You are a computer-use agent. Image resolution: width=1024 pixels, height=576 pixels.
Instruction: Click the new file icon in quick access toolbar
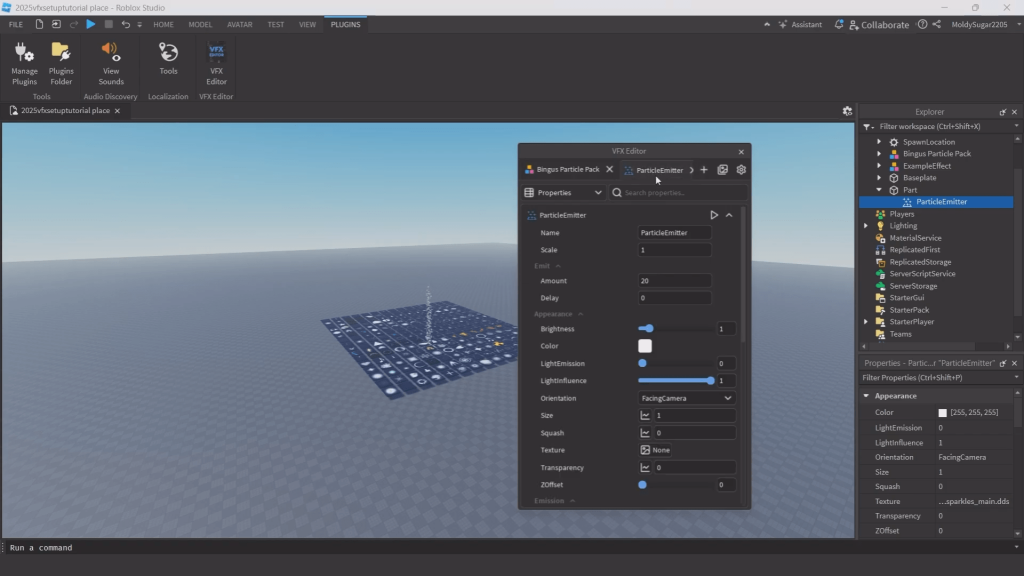coord(39,24)
